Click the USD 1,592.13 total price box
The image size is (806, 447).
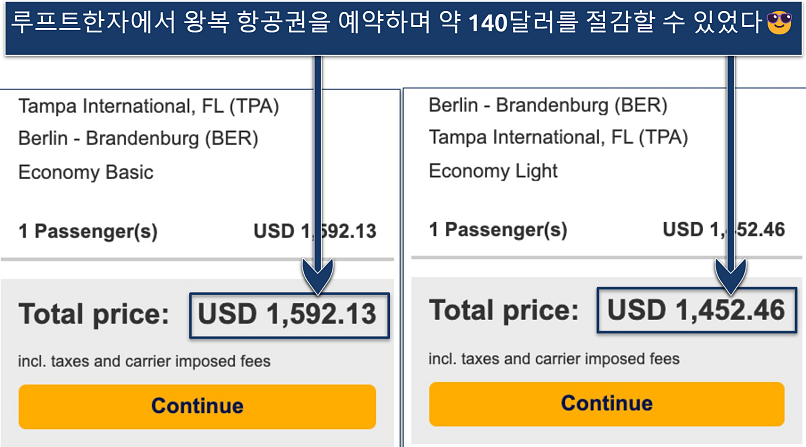(288, 315)
